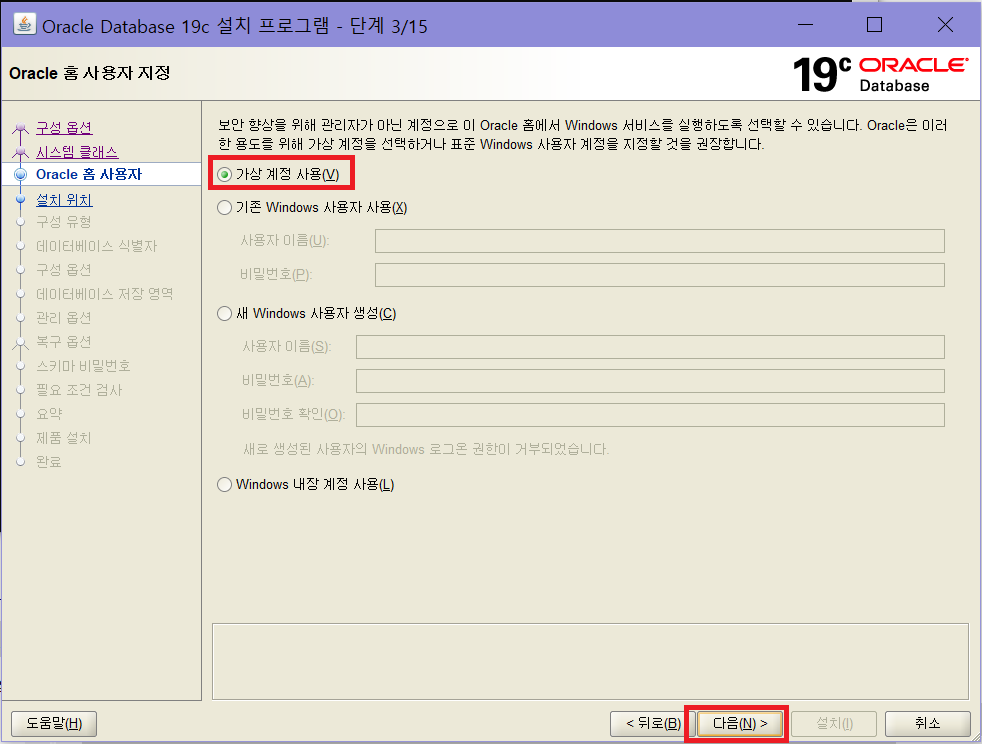Screen dimensions: 982x744
Task: Minimize the installer window
Action: tap(805, 25)
